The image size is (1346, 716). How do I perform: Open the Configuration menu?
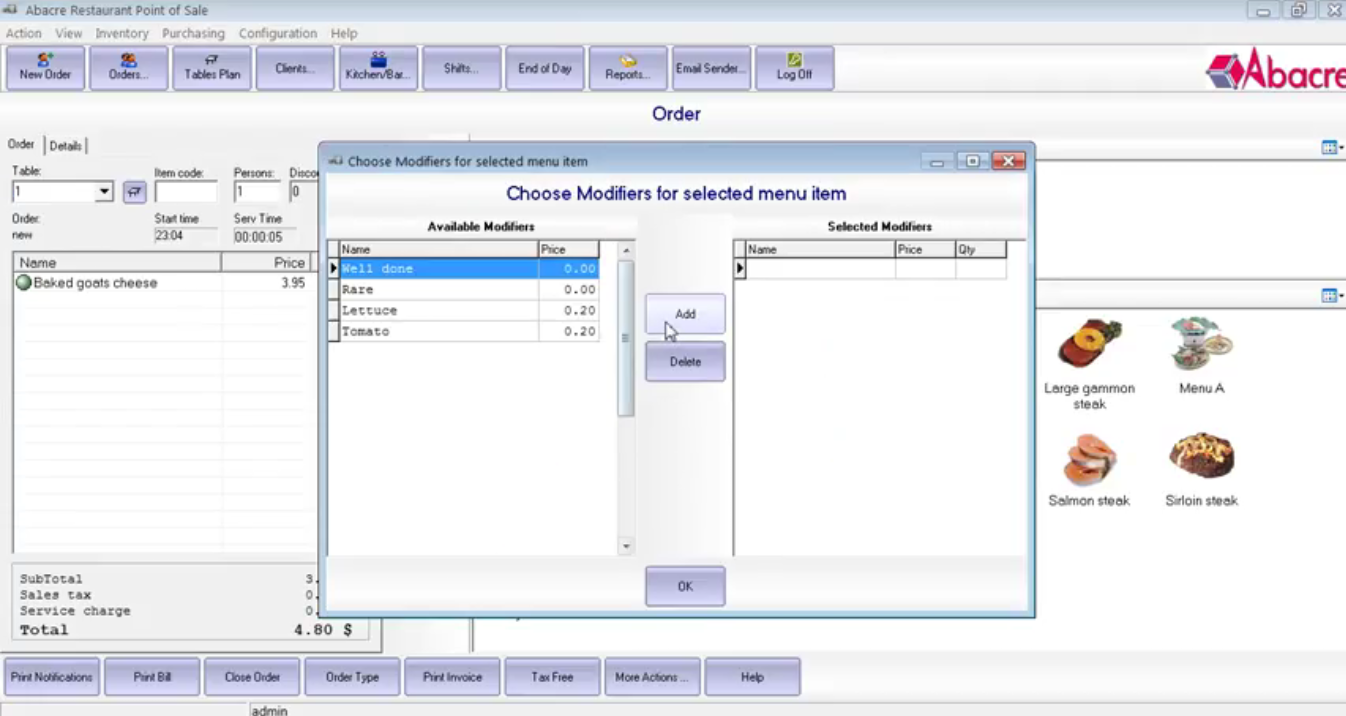(278, 33)
